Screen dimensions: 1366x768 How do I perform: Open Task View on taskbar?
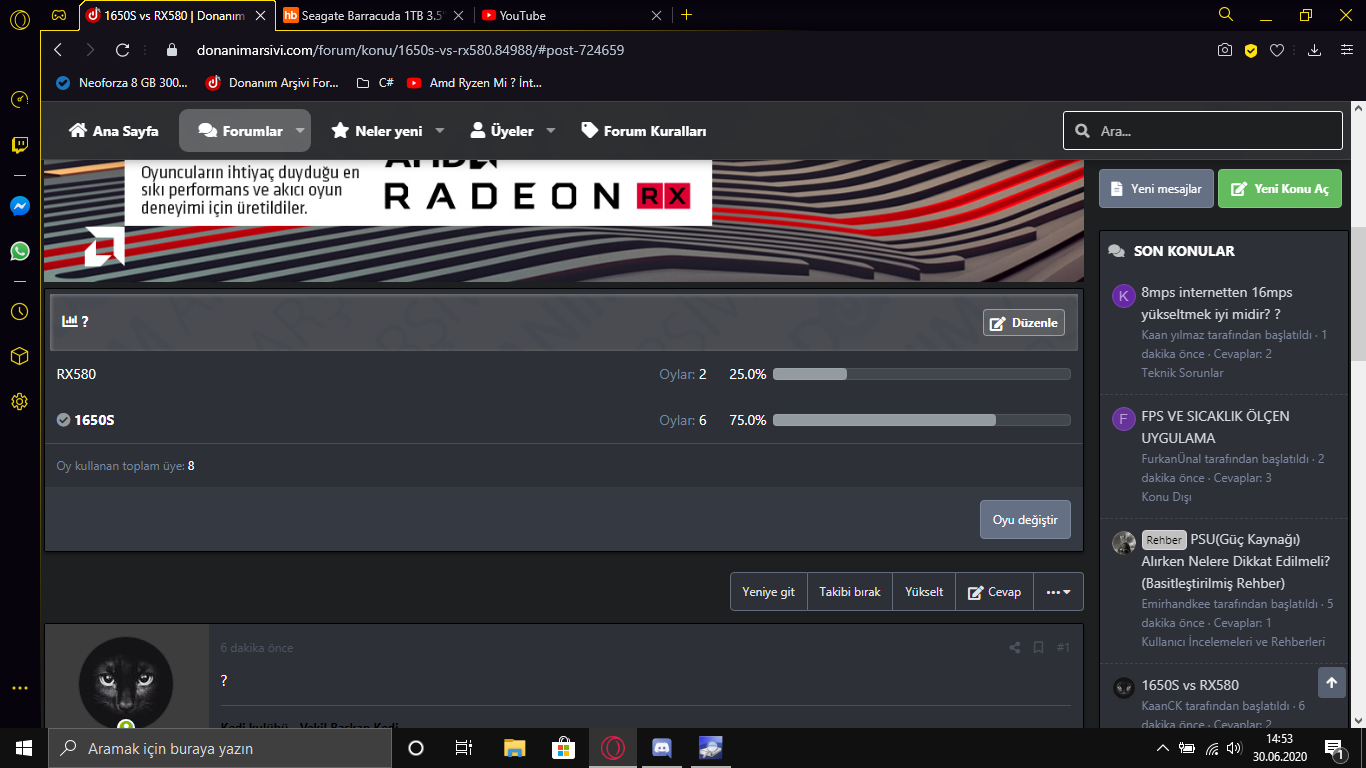pyautogui.click(x=464, y=747)
